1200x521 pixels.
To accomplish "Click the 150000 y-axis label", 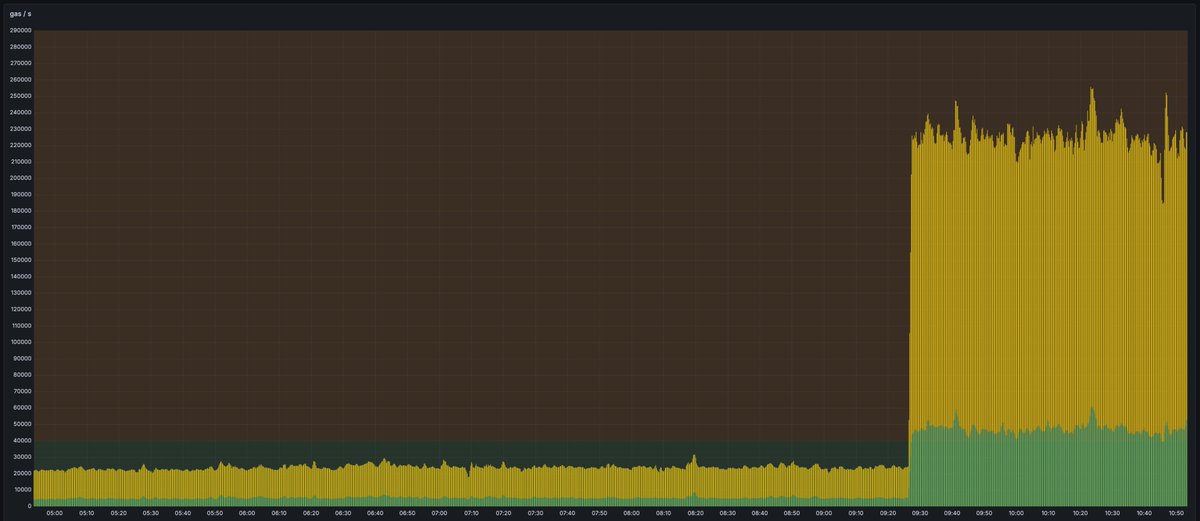I will (20, 260).
